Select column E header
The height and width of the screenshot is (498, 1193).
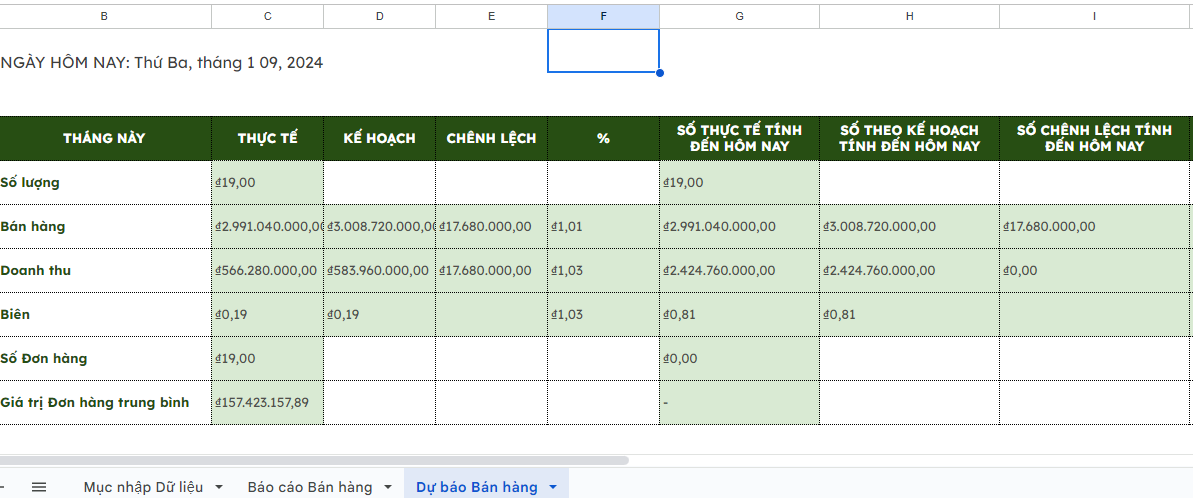[x=492, y=16]
